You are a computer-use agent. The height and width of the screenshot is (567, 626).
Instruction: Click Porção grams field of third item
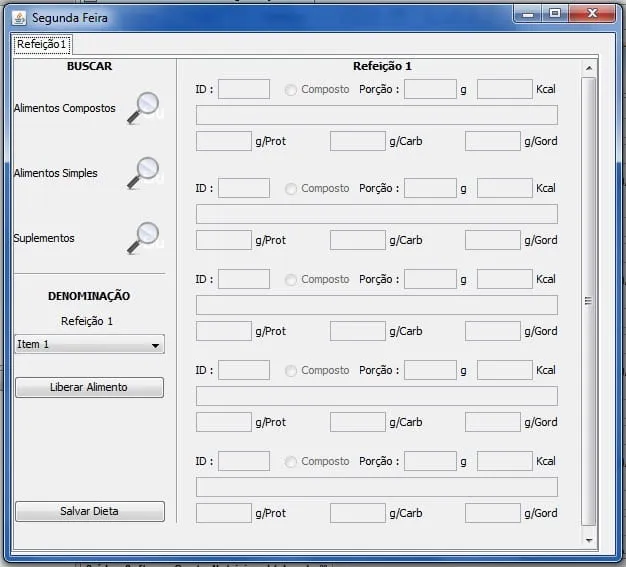430,279
